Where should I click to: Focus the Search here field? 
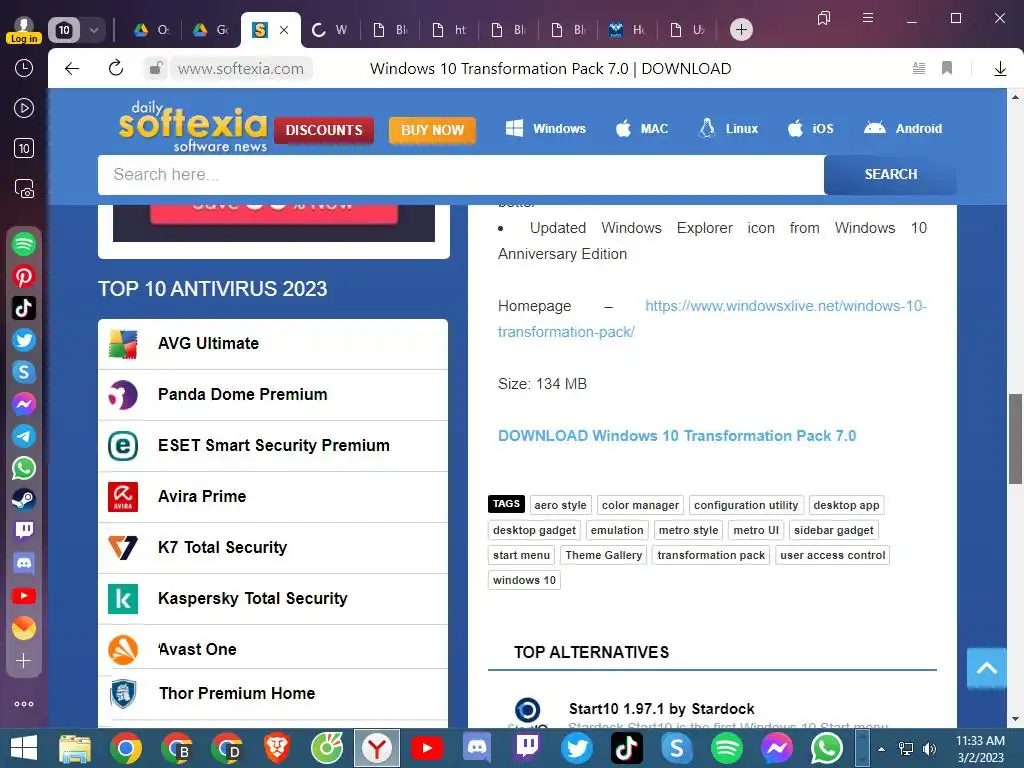pos(461,174)
